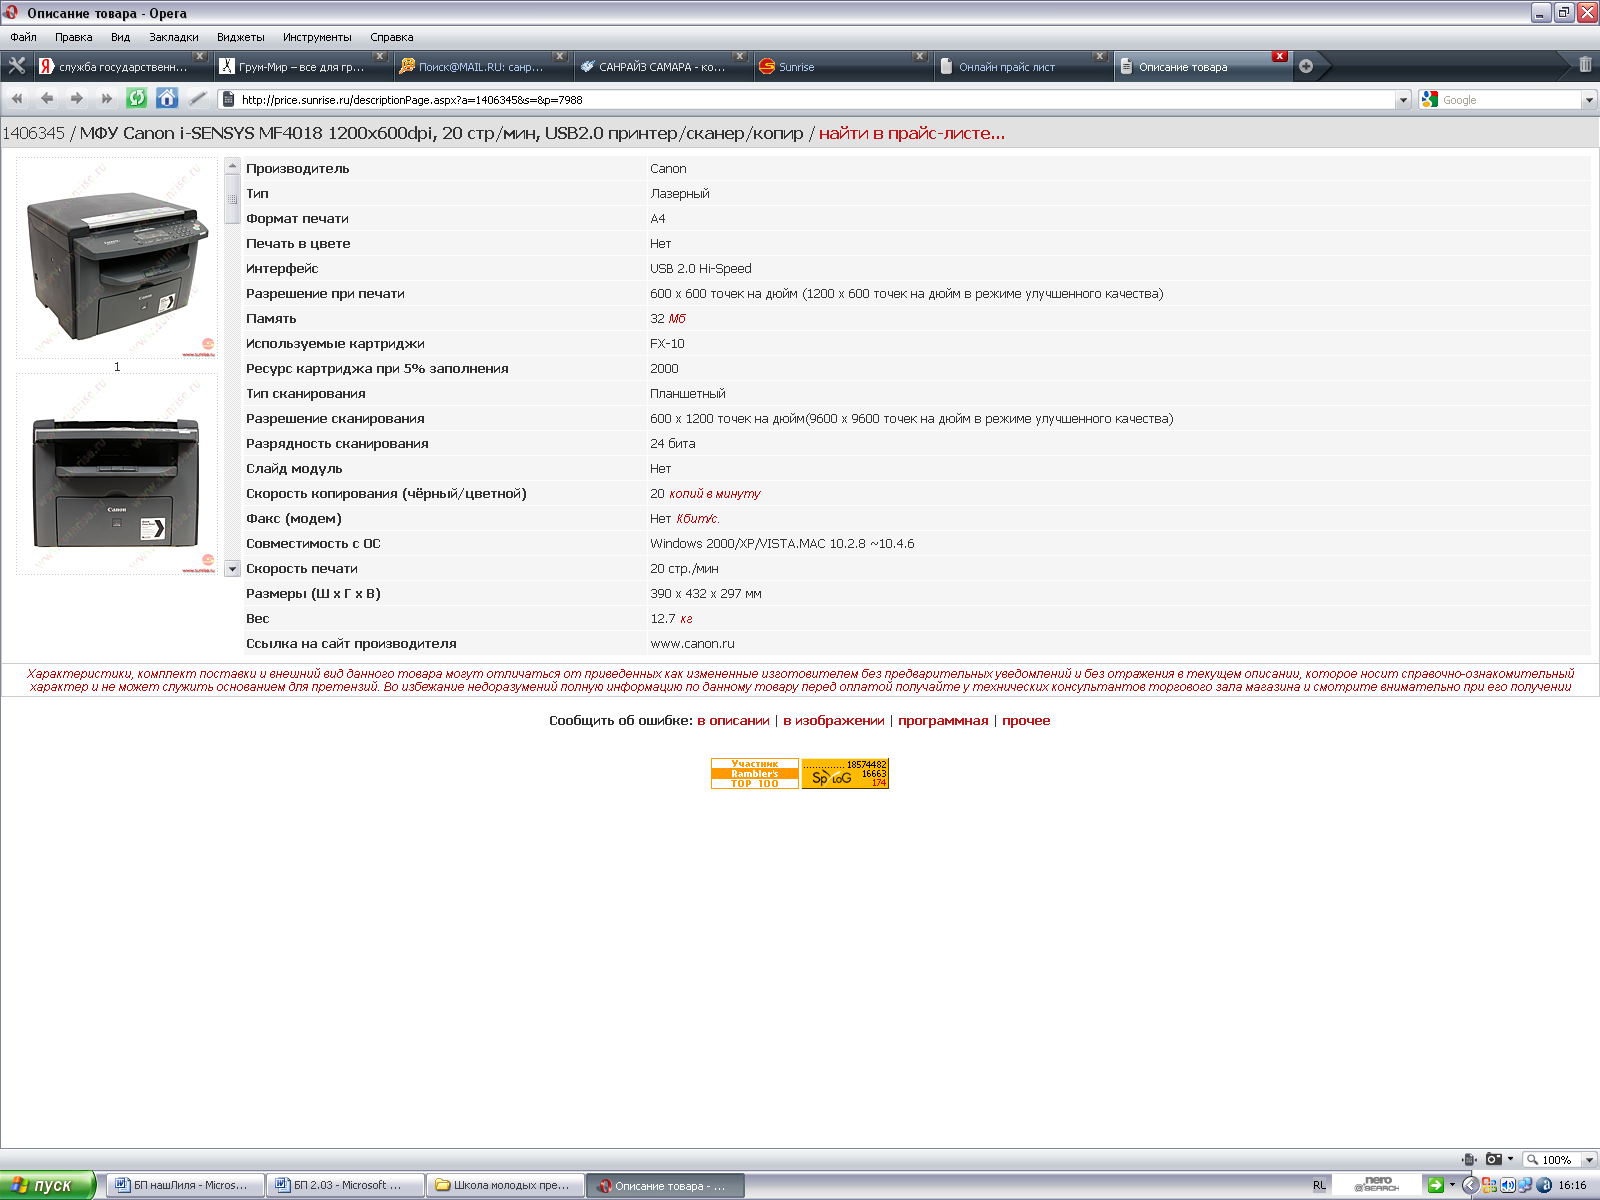Click the camera show-images icon
This screenshot has width=1600, height=1200.
[1493, 1159]
